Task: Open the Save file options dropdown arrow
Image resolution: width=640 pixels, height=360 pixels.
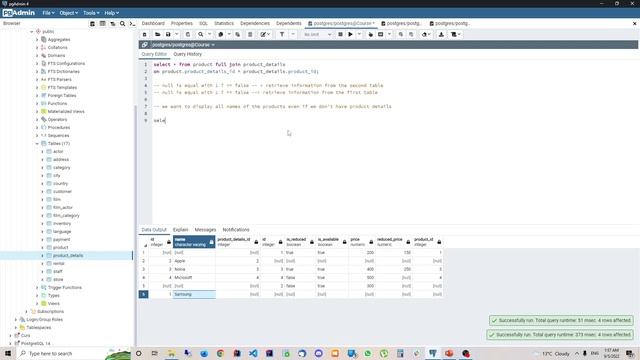Action: click(176, 35)
